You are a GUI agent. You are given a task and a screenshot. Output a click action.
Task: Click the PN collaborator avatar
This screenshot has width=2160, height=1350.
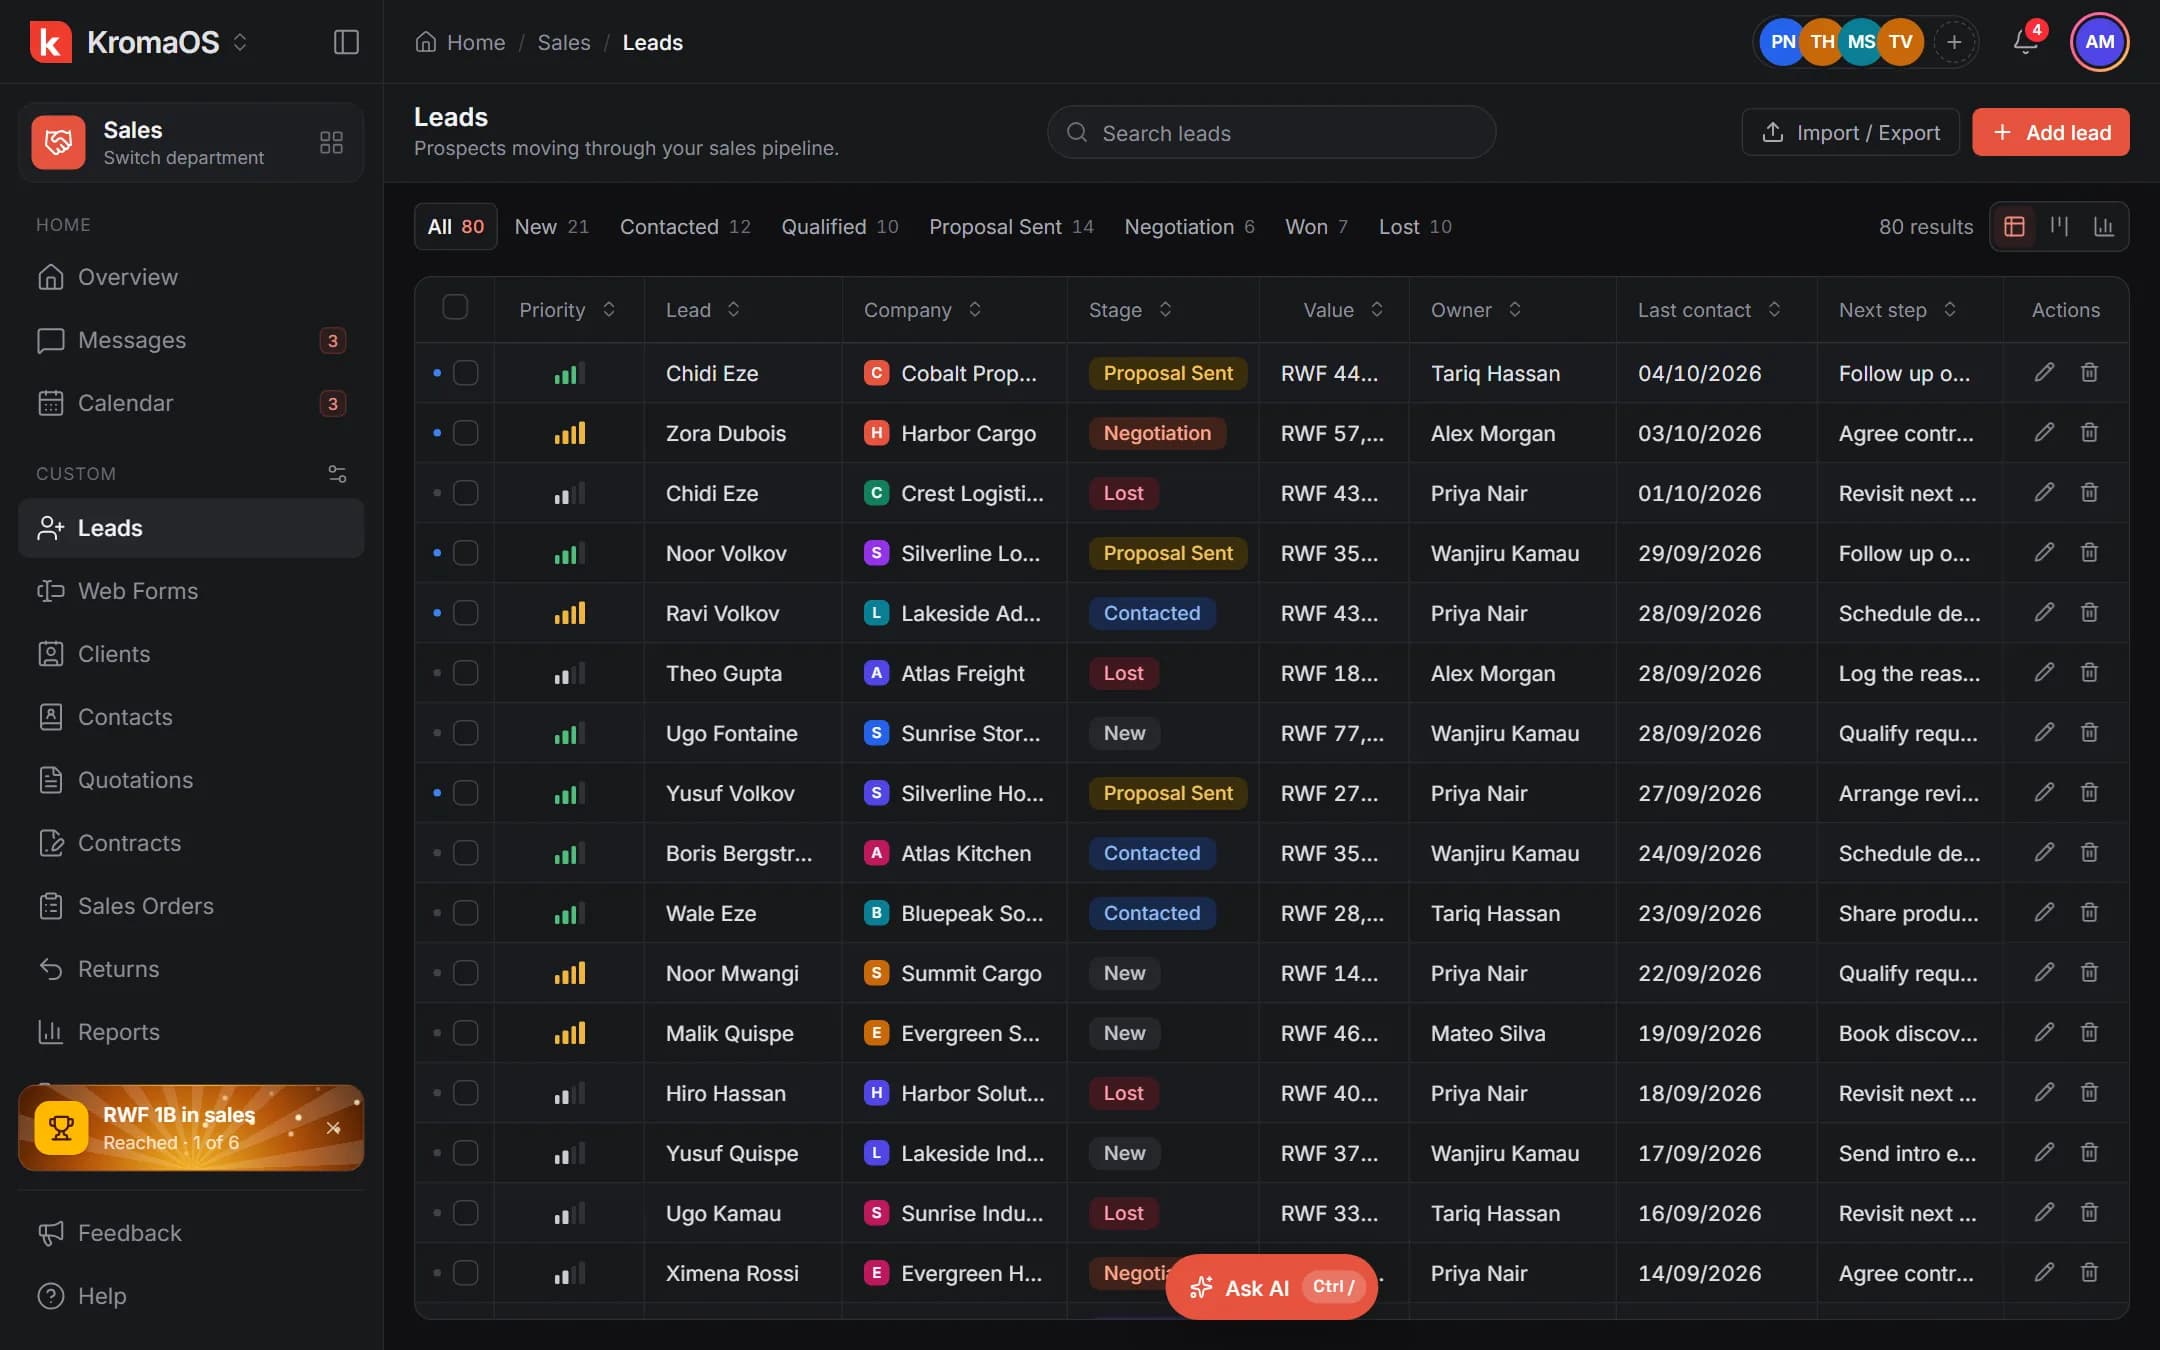tap(1781, 42)
